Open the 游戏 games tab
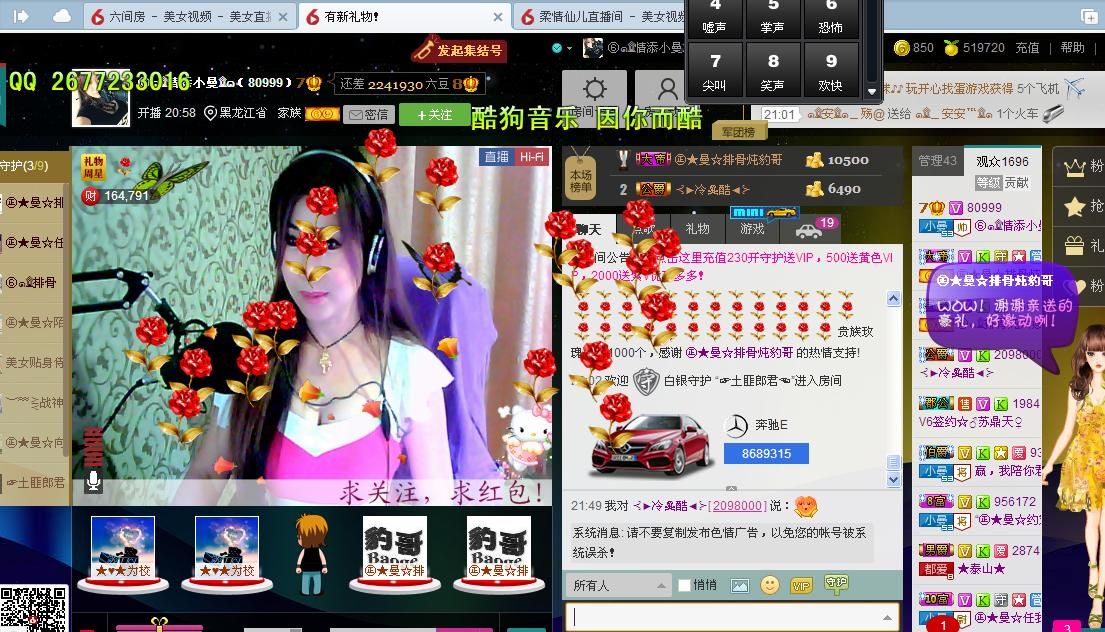The image size is (1105, 632). 752,229
